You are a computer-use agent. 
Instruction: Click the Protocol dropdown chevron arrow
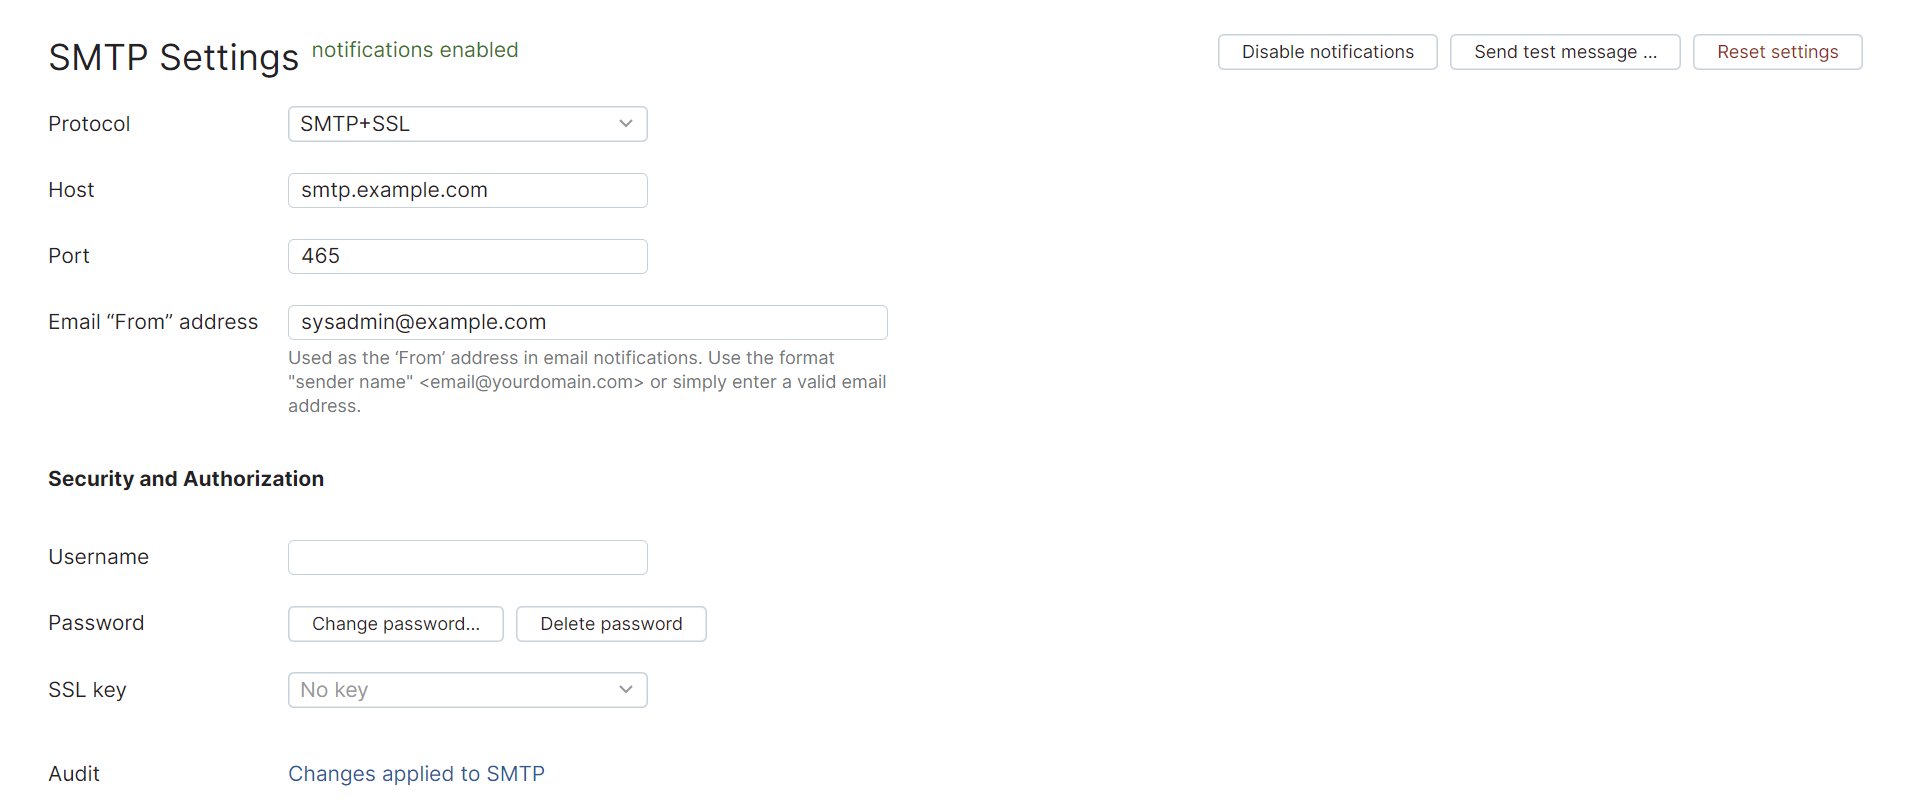(626, 123)
